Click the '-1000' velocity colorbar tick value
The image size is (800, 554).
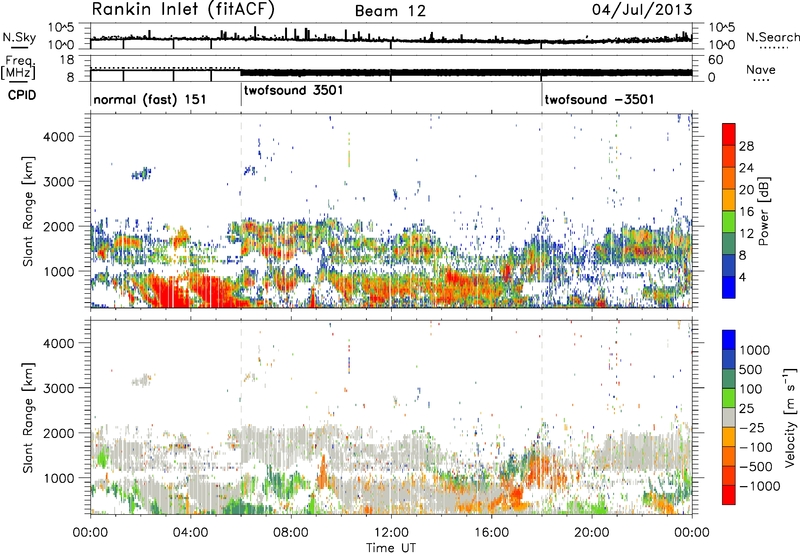pos(759,486)
